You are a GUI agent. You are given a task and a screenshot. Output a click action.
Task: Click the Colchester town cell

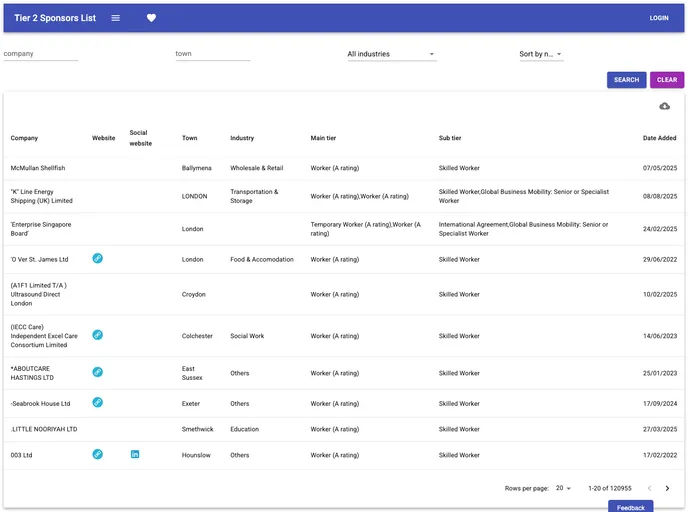pos(197,336)
